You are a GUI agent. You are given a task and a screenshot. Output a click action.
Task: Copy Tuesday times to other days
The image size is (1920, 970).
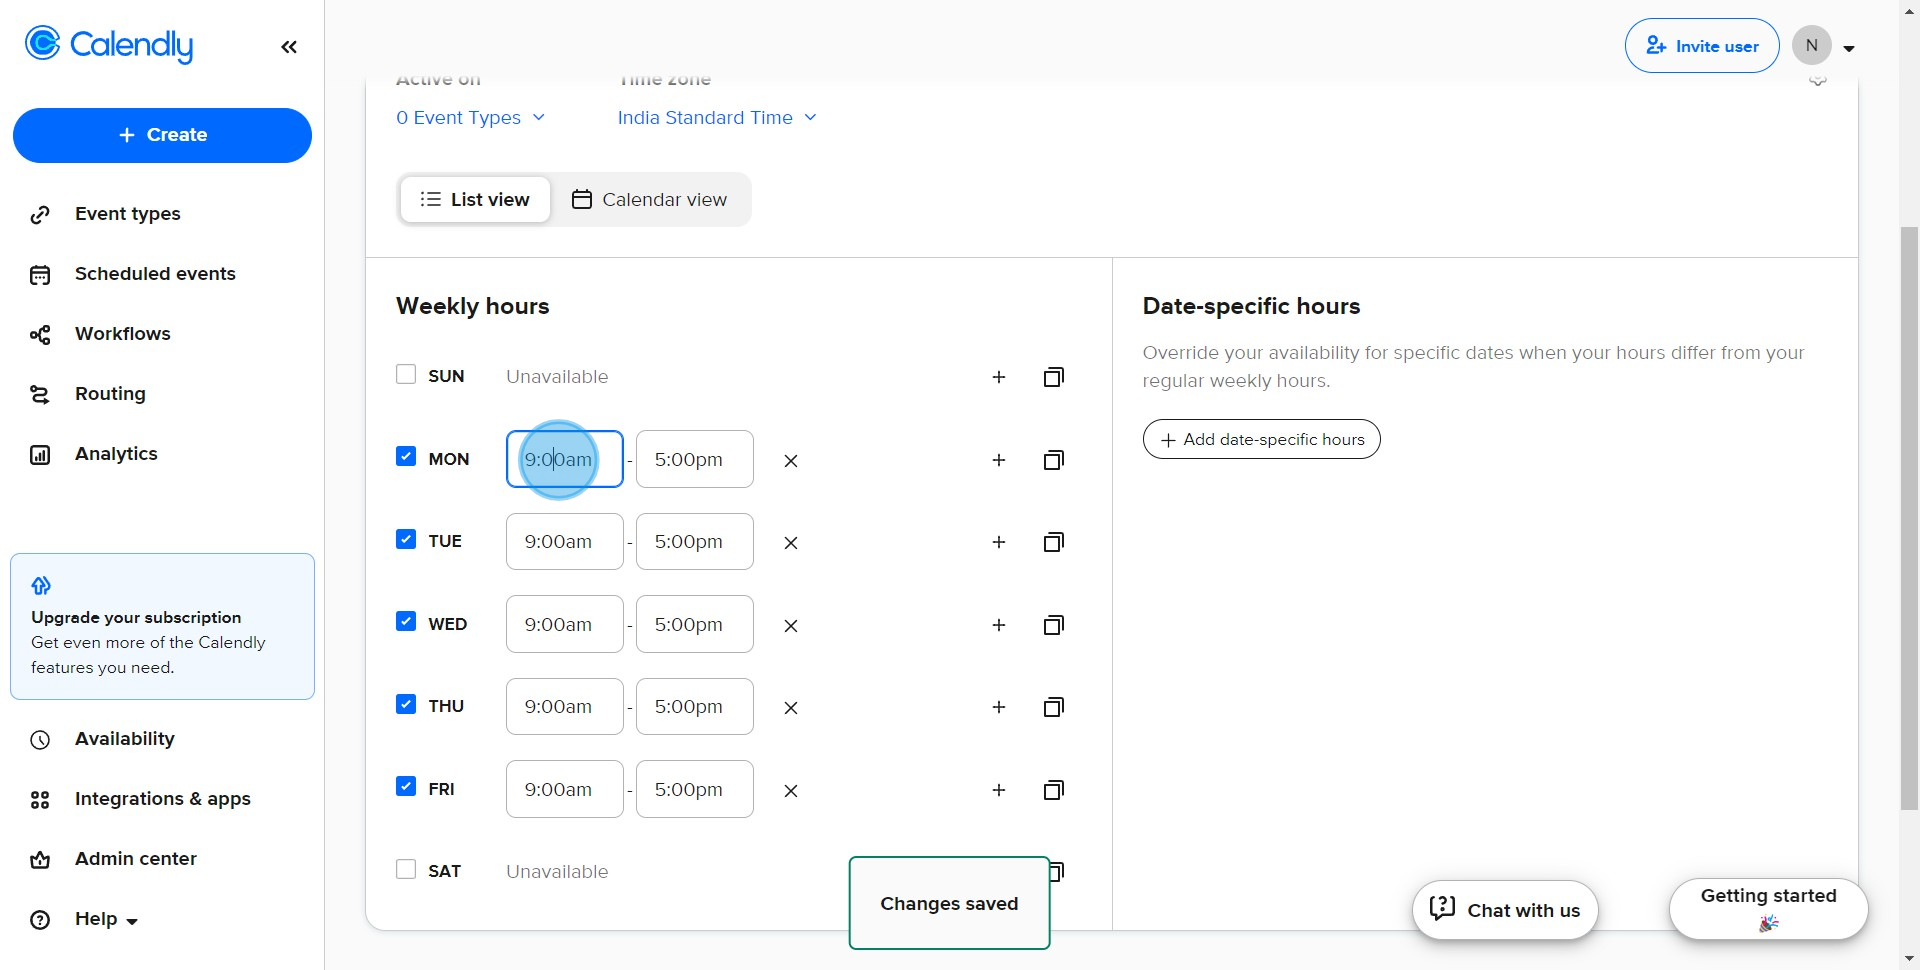tap(1053, 542)
